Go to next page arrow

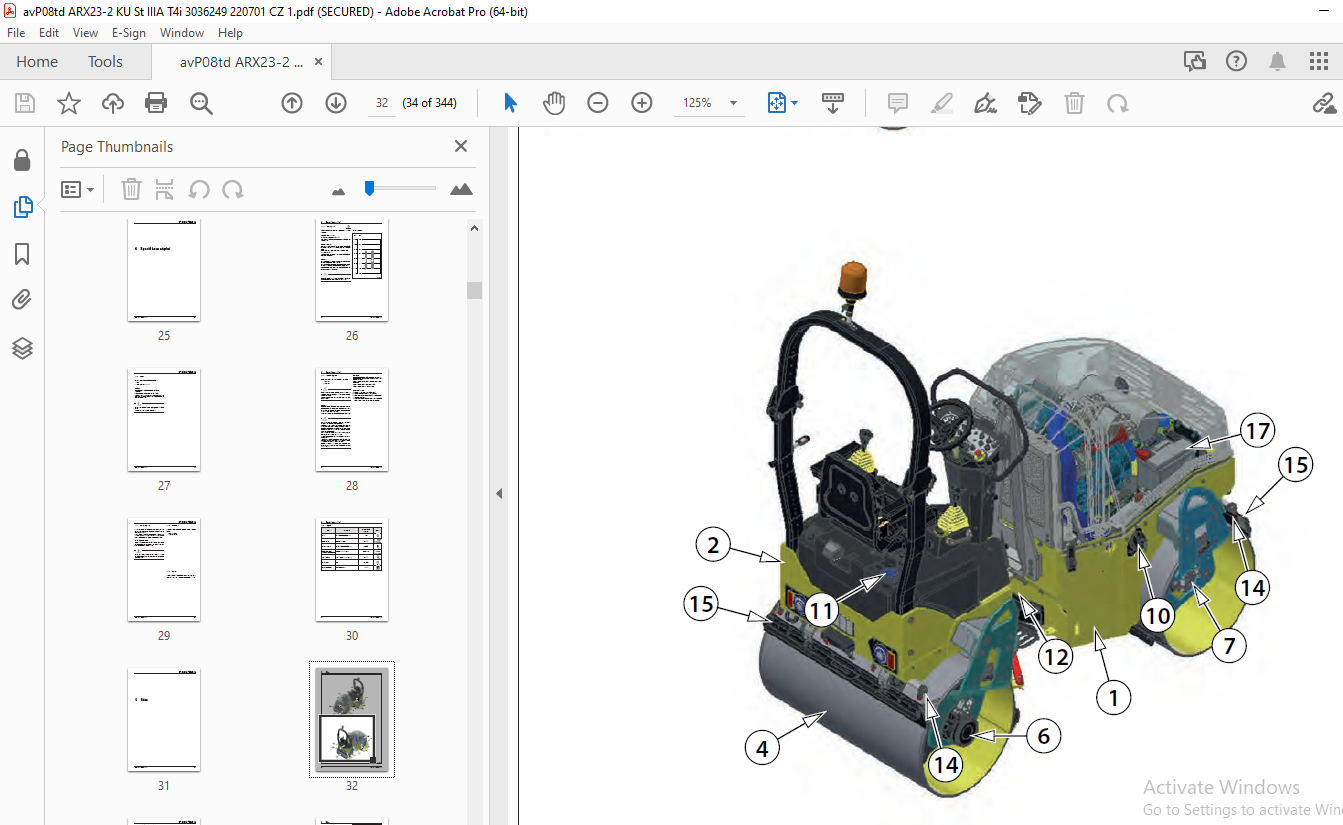(336, 103)
